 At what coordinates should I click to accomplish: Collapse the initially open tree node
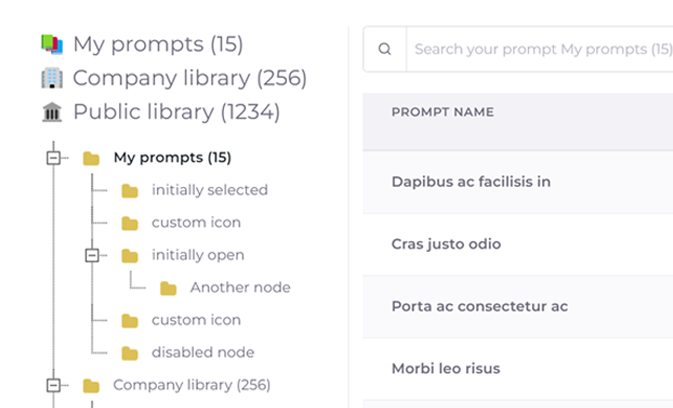(92, 255)
